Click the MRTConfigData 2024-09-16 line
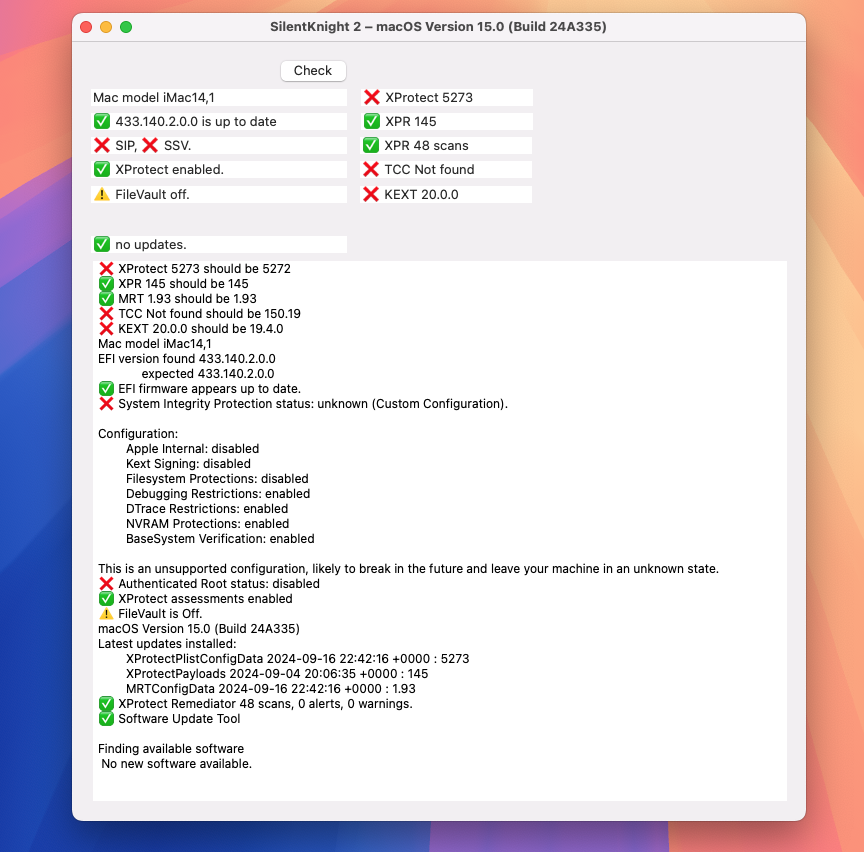Screen dimensions: 864x852 click(x=271, y=689)
